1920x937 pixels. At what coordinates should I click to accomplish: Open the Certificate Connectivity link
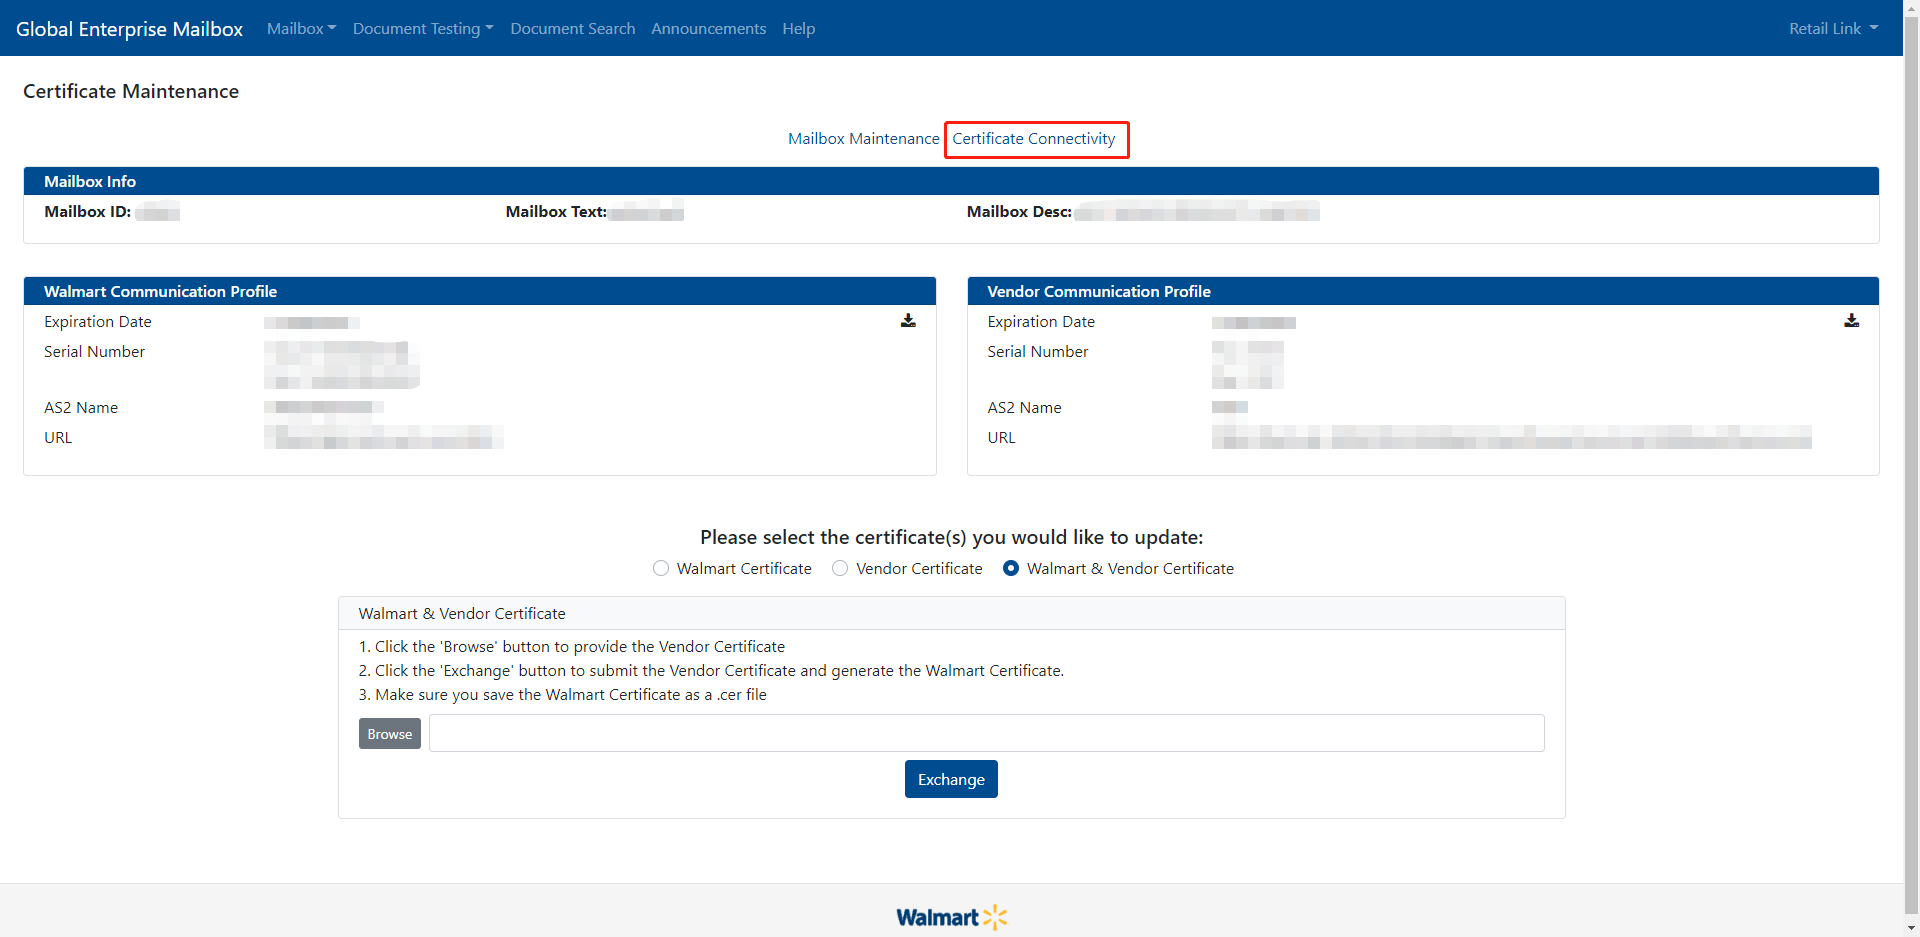pyautogui.click(x=1034, y=139)
